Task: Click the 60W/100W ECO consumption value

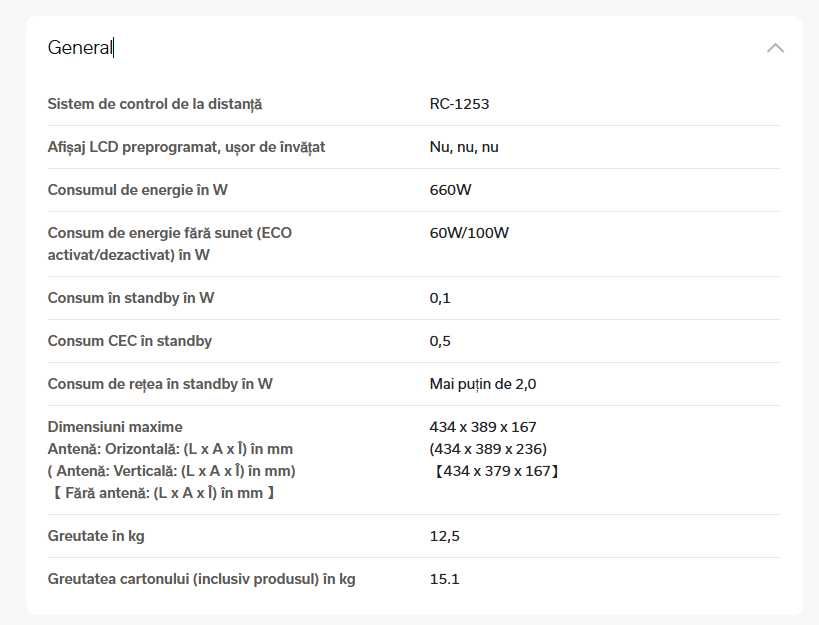Action: 469,233
